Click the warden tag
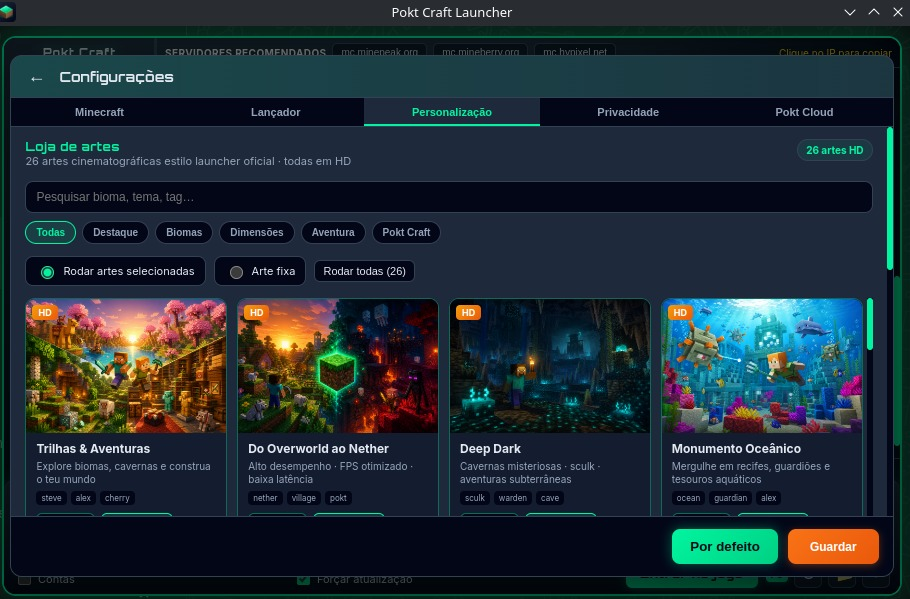This screenshot has height=599, width=910. (513, 498)
